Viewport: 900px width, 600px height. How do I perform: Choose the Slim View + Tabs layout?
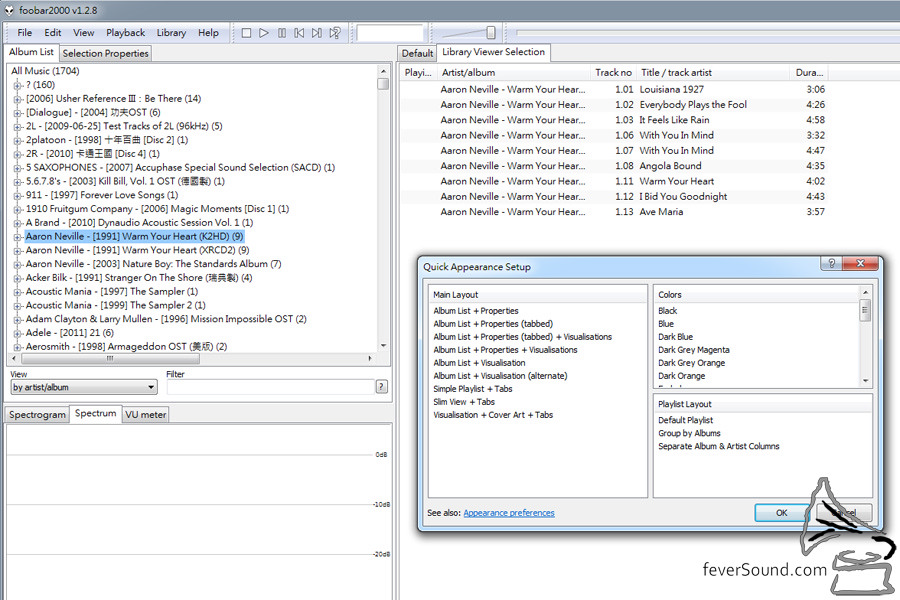tap(464, 402)
